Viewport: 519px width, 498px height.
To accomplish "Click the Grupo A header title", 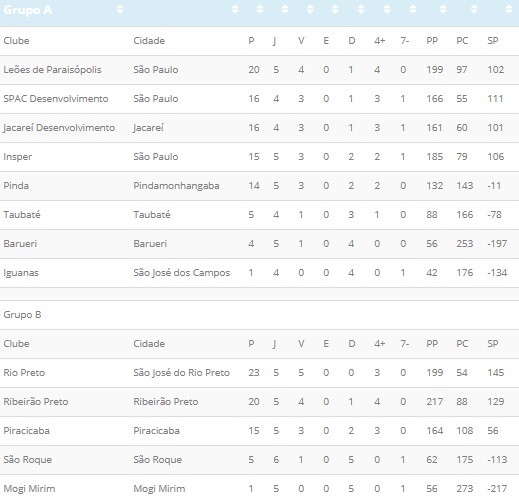I will click(x=28, y=10).
